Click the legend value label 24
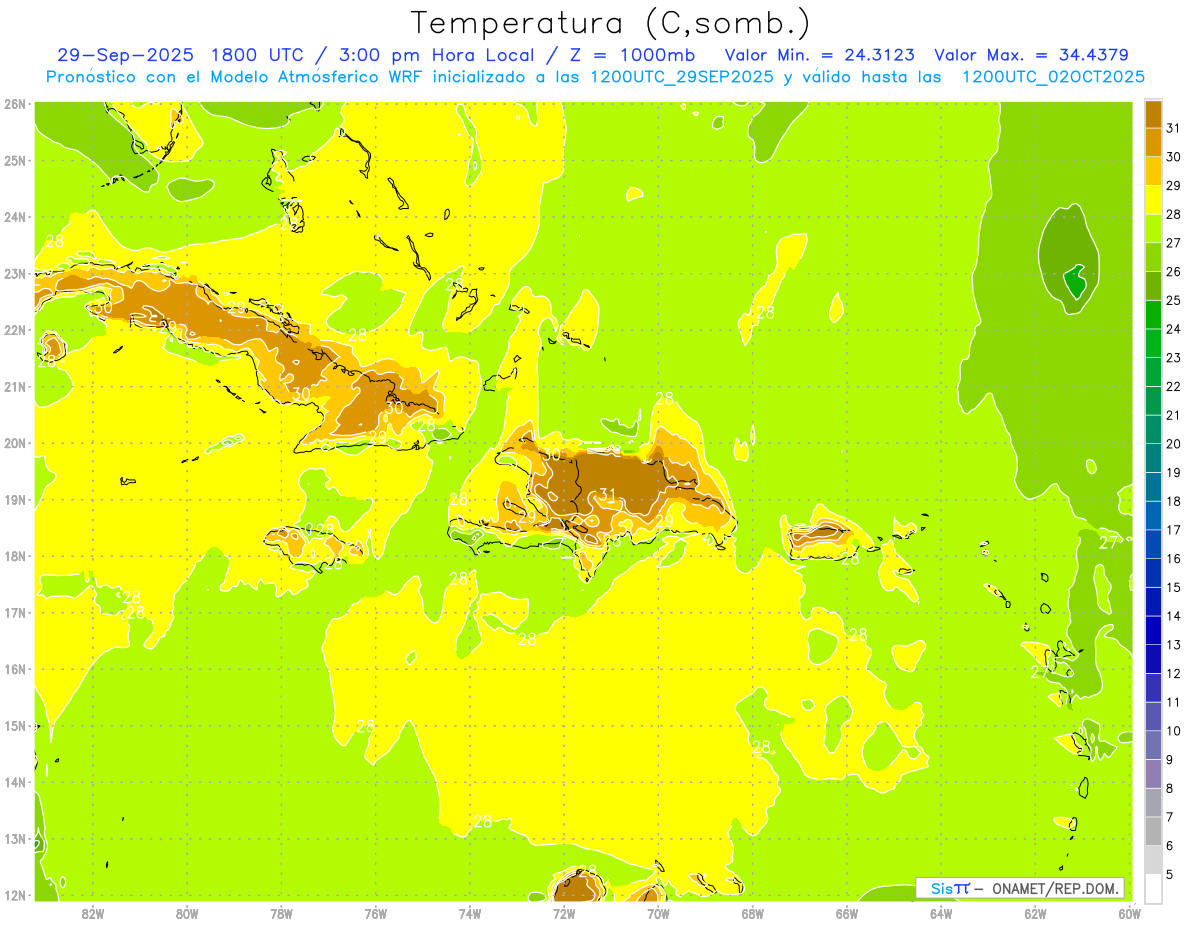Screen dimensions: 1200x927 [x=1174, y=329]
